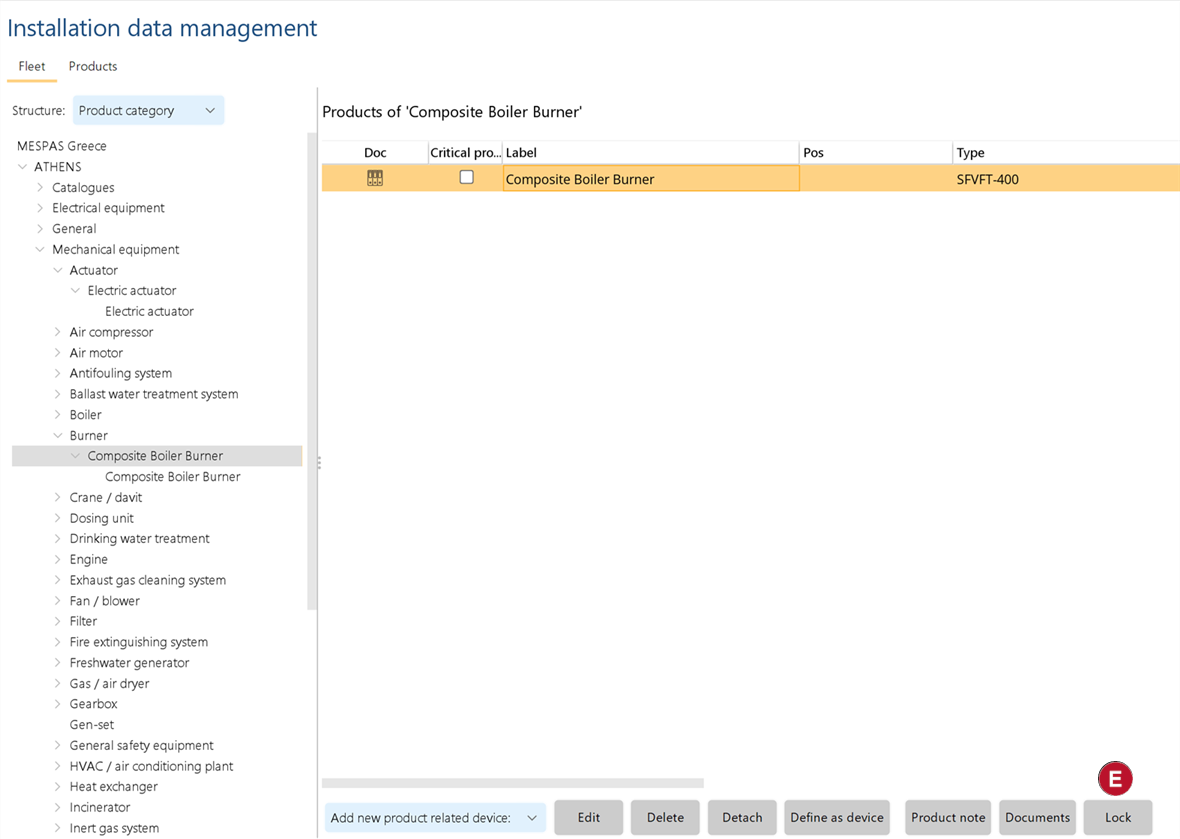1180x839 pixels.
Task: Collapse the ATHENS tree node
Action: 23,167
